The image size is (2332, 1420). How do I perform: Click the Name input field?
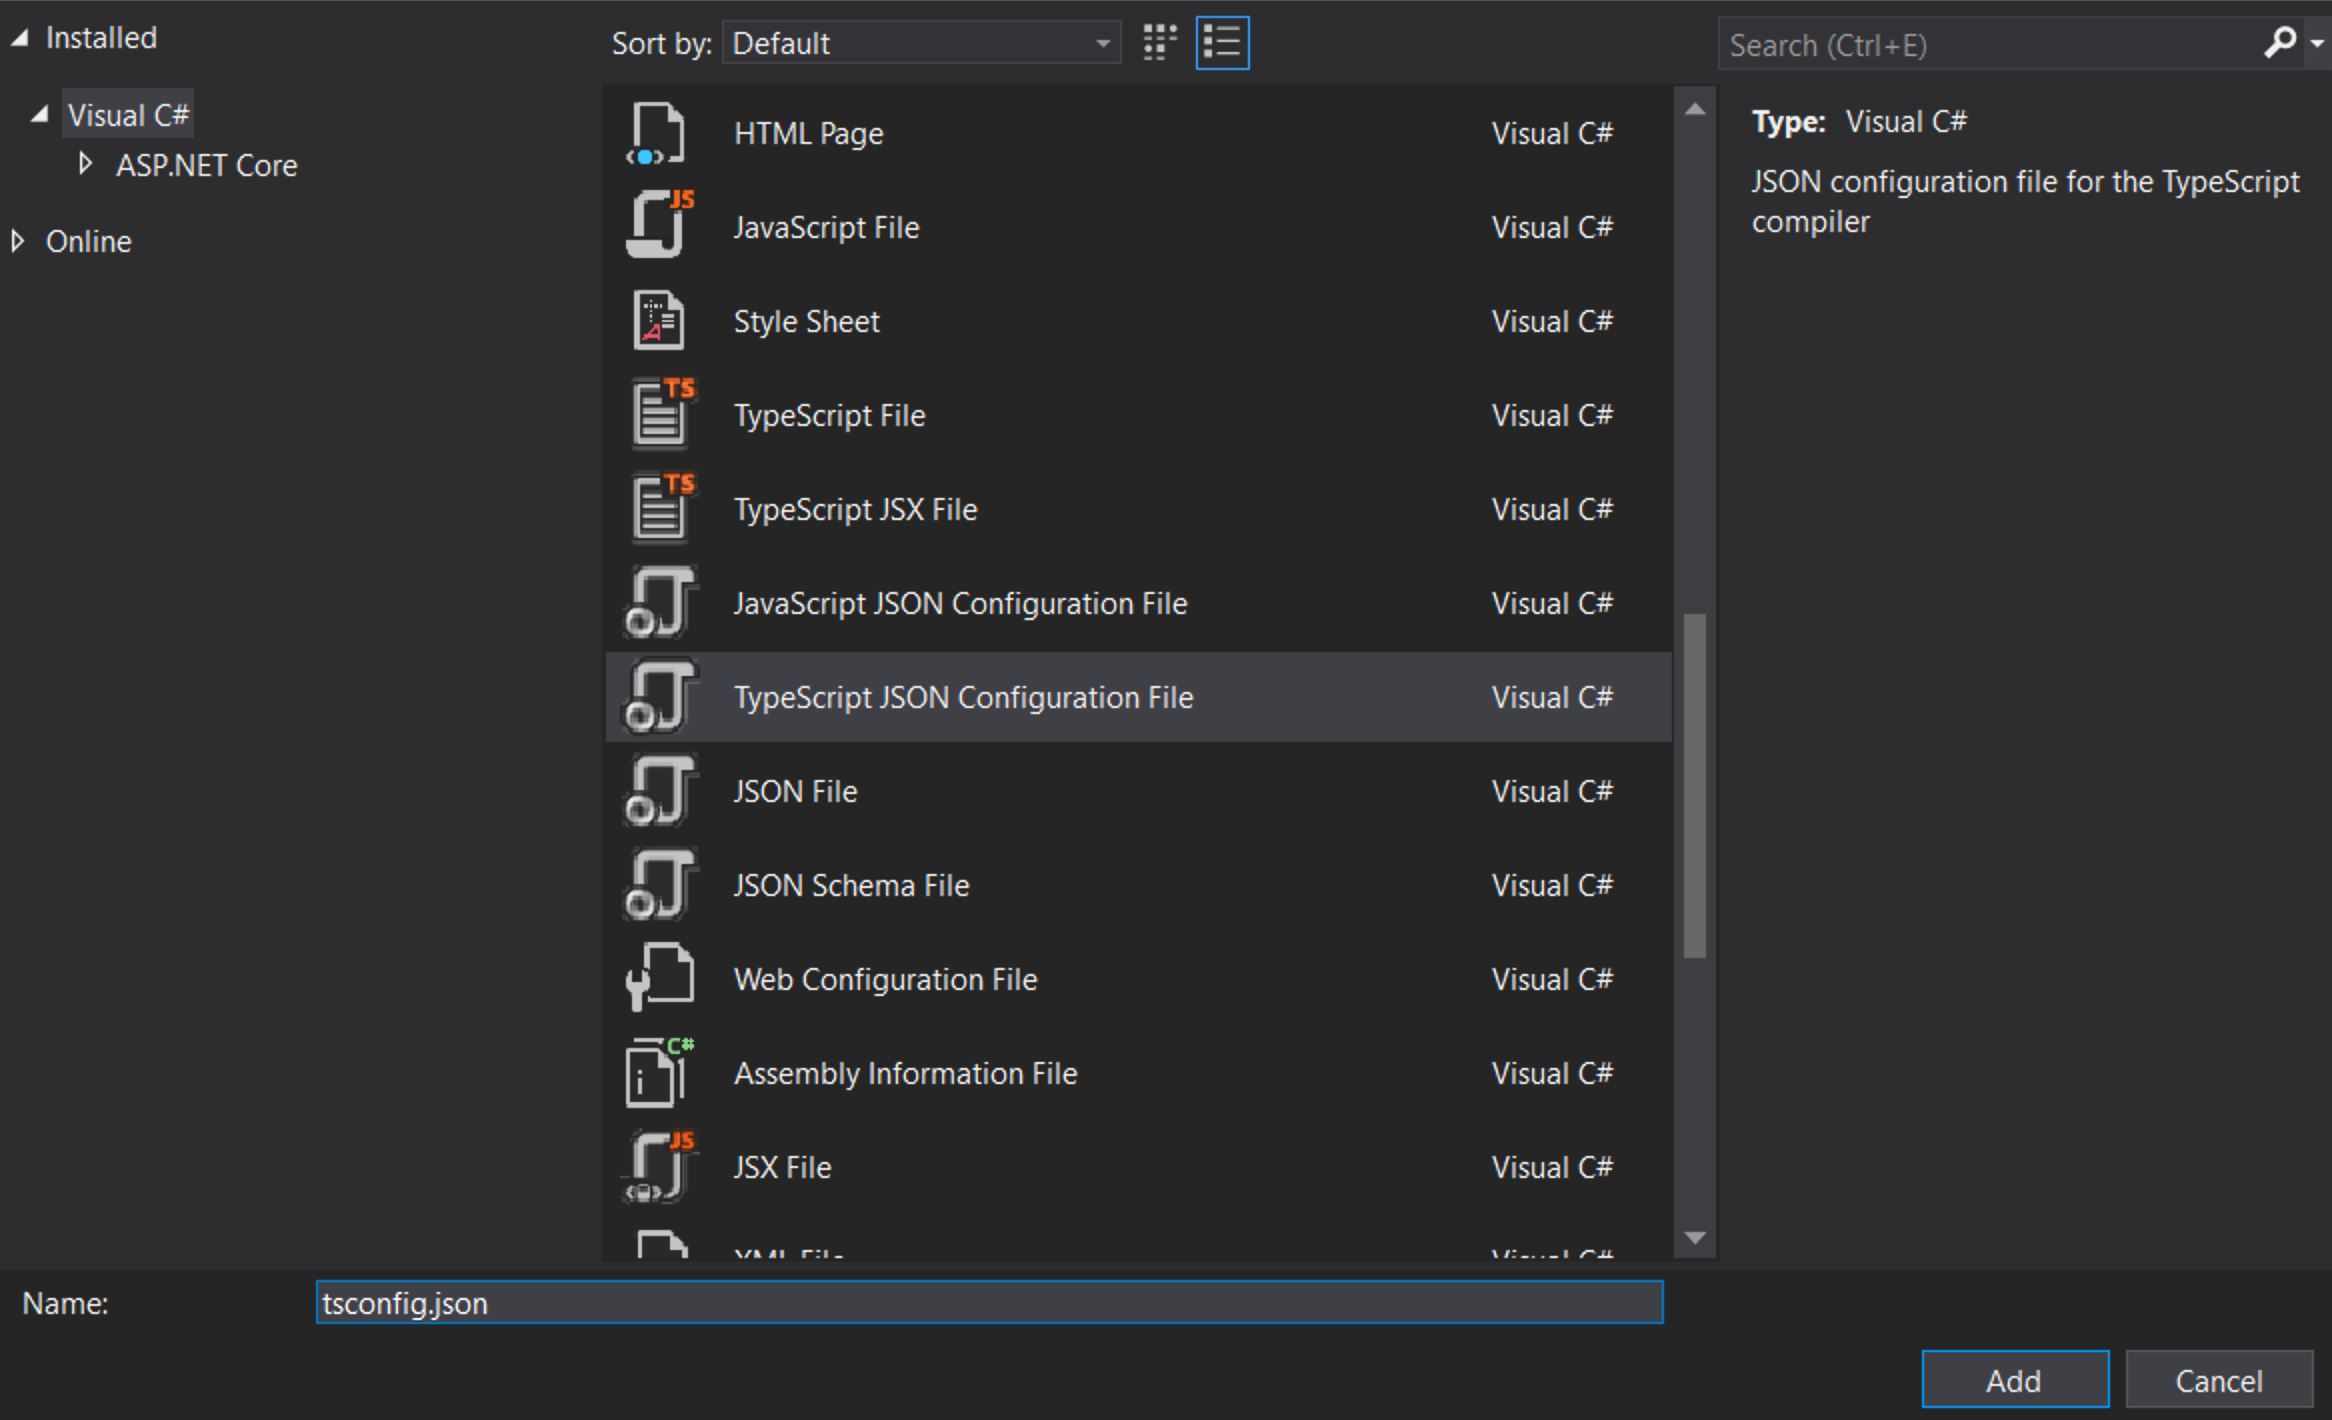click(x=988, y=1302)
